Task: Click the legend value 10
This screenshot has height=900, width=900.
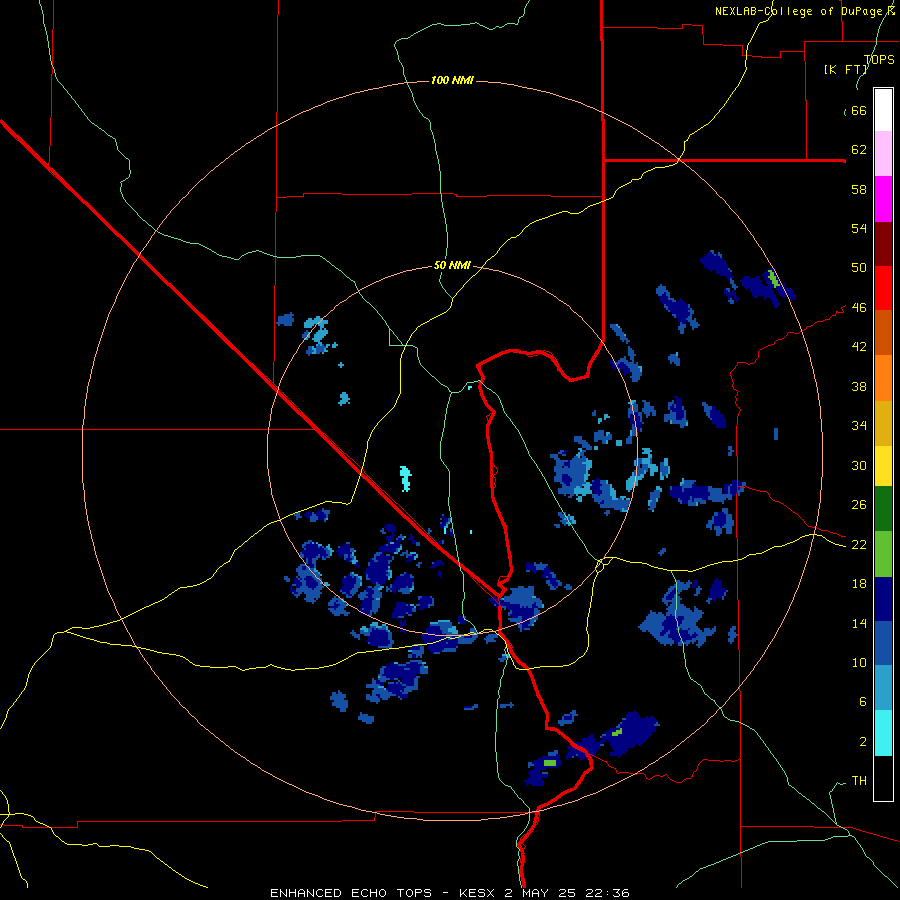Action: (x=859, y=662)
